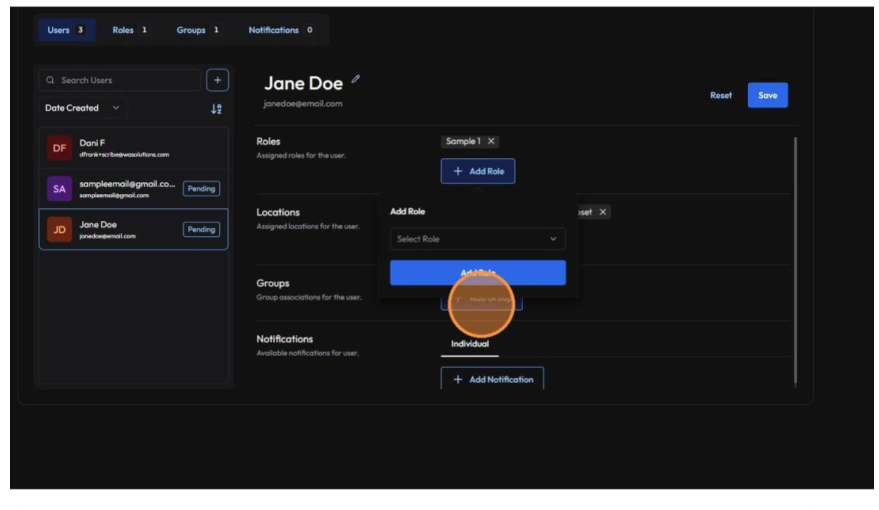The image size is (879, 510).
Task: Click the janedoe@email.com text under header
Action: (x=303, y=104)
